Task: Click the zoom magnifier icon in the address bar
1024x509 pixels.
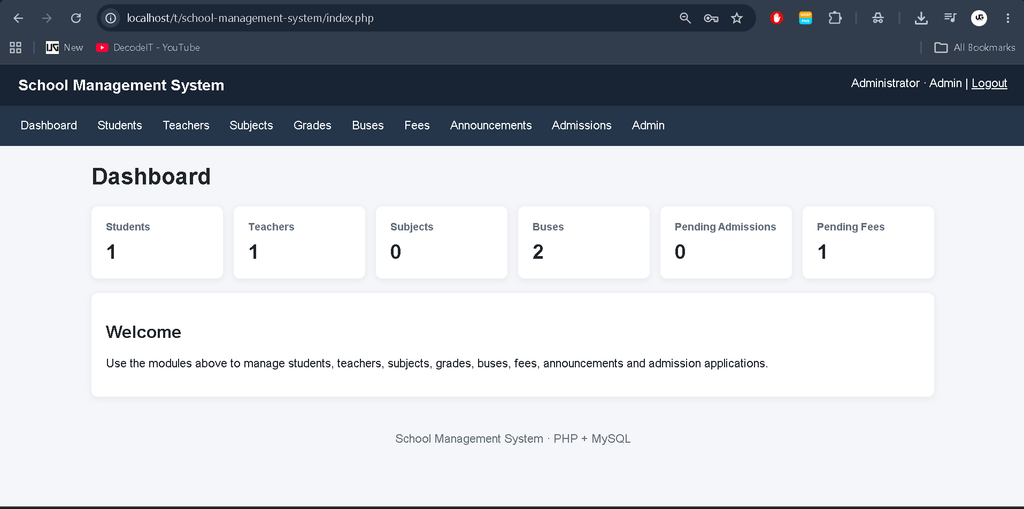Action: click(x=685, y=18)
